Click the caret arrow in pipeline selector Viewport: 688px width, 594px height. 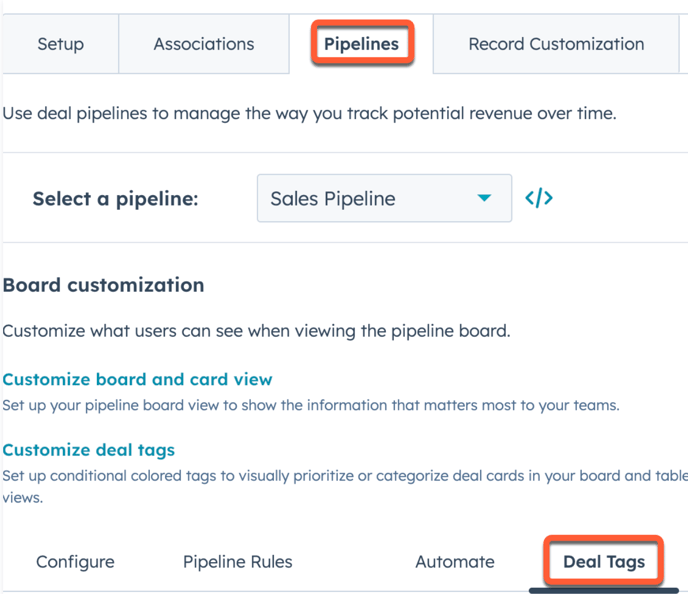[484, 198]
